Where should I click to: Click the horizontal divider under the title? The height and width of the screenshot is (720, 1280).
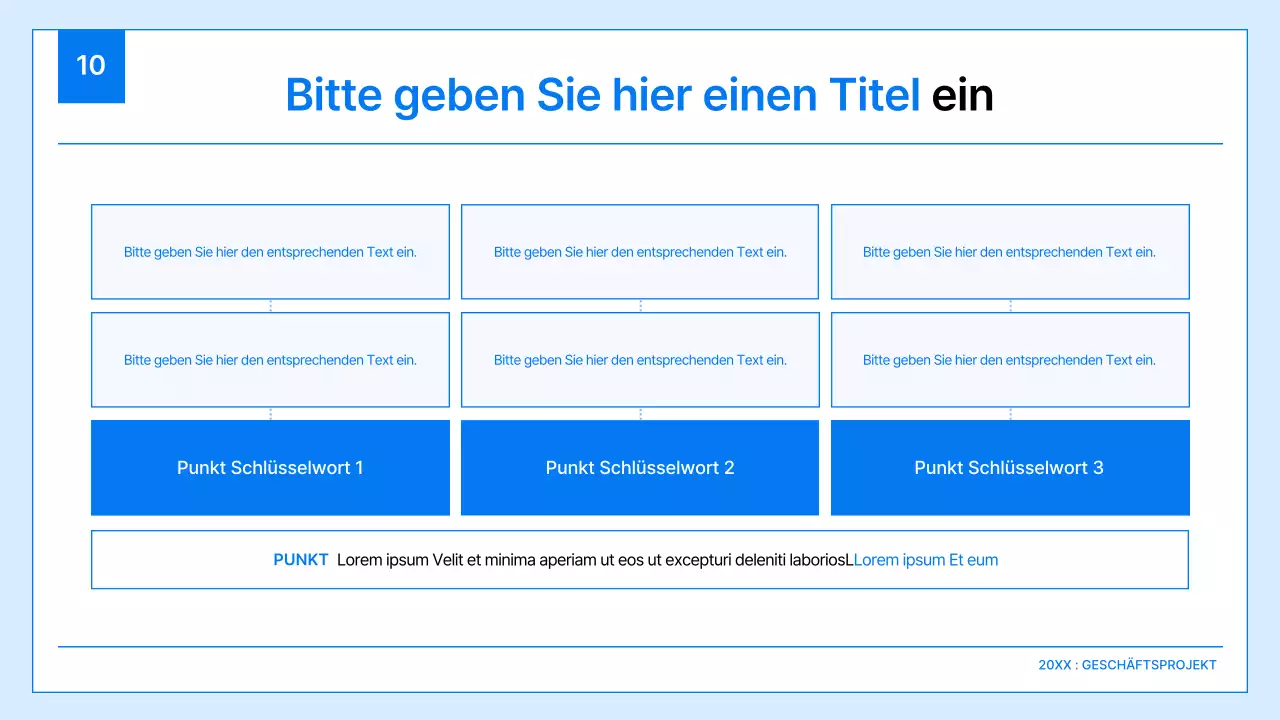tap(640, 143)
